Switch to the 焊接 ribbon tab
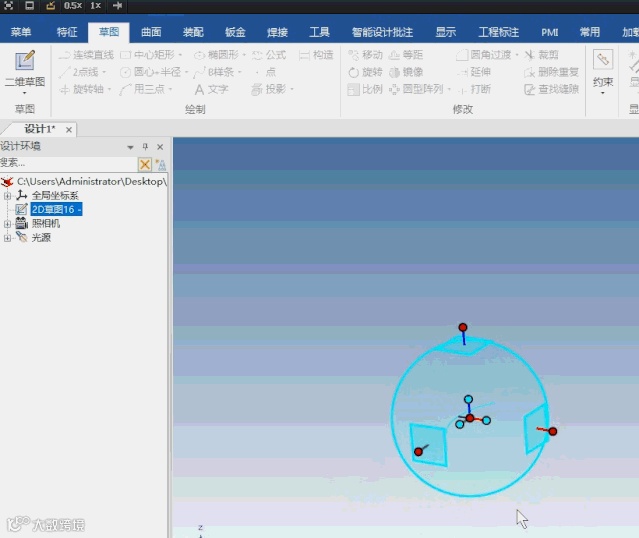This screenshot has width=639, height=538. click(x=277, y=32)
